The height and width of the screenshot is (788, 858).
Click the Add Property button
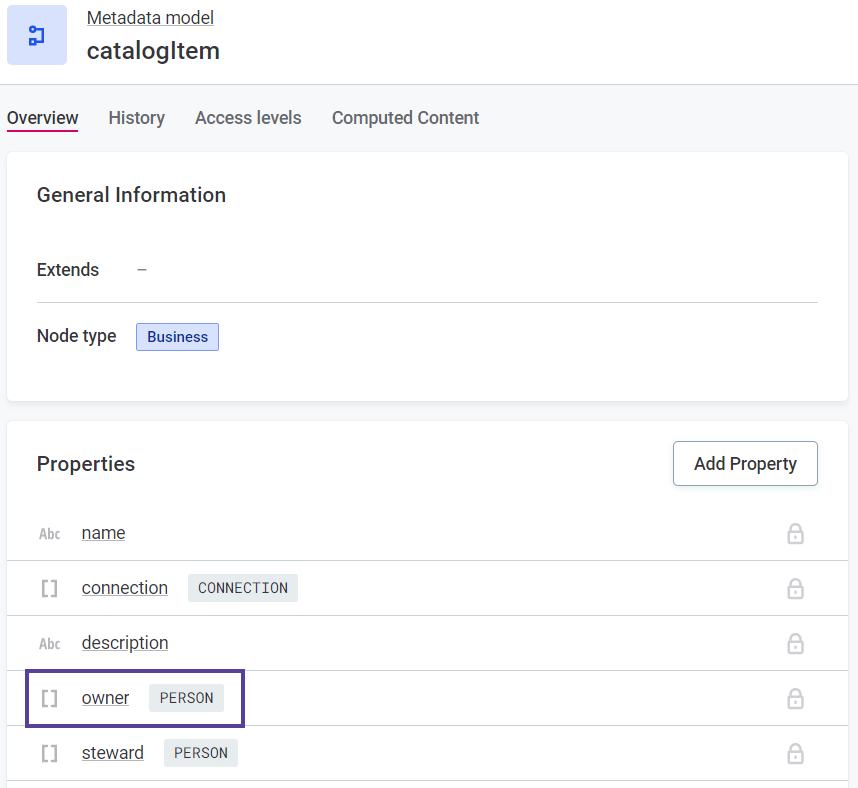745,463
